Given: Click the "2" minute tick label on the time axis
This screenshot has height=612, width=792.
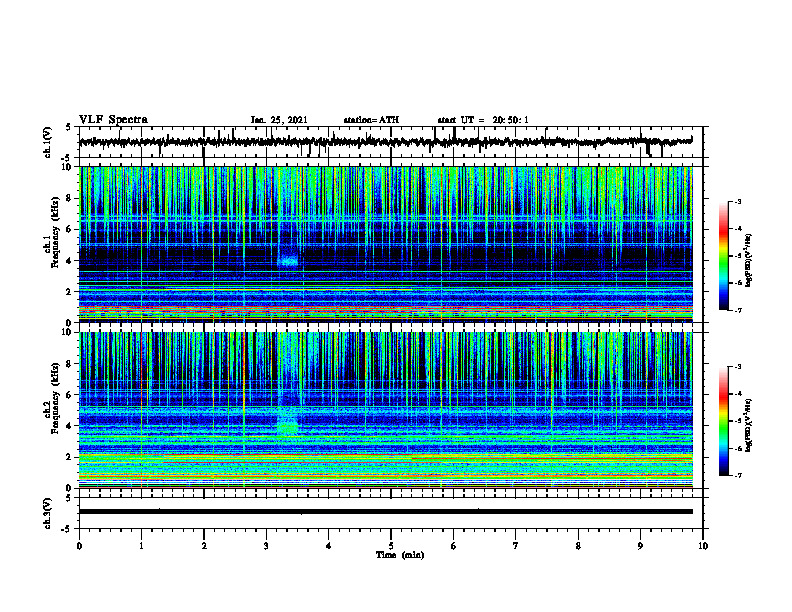Looking at the screenshot, I should click(204, 546).
